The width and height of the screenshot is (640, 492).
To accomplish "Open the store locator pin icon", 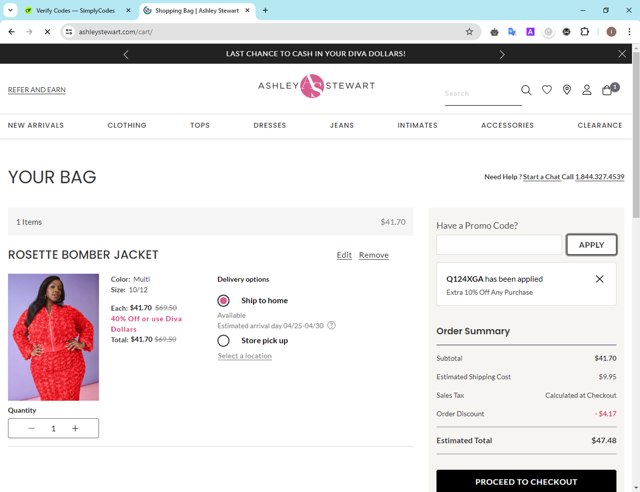I will tap(567, 90).
